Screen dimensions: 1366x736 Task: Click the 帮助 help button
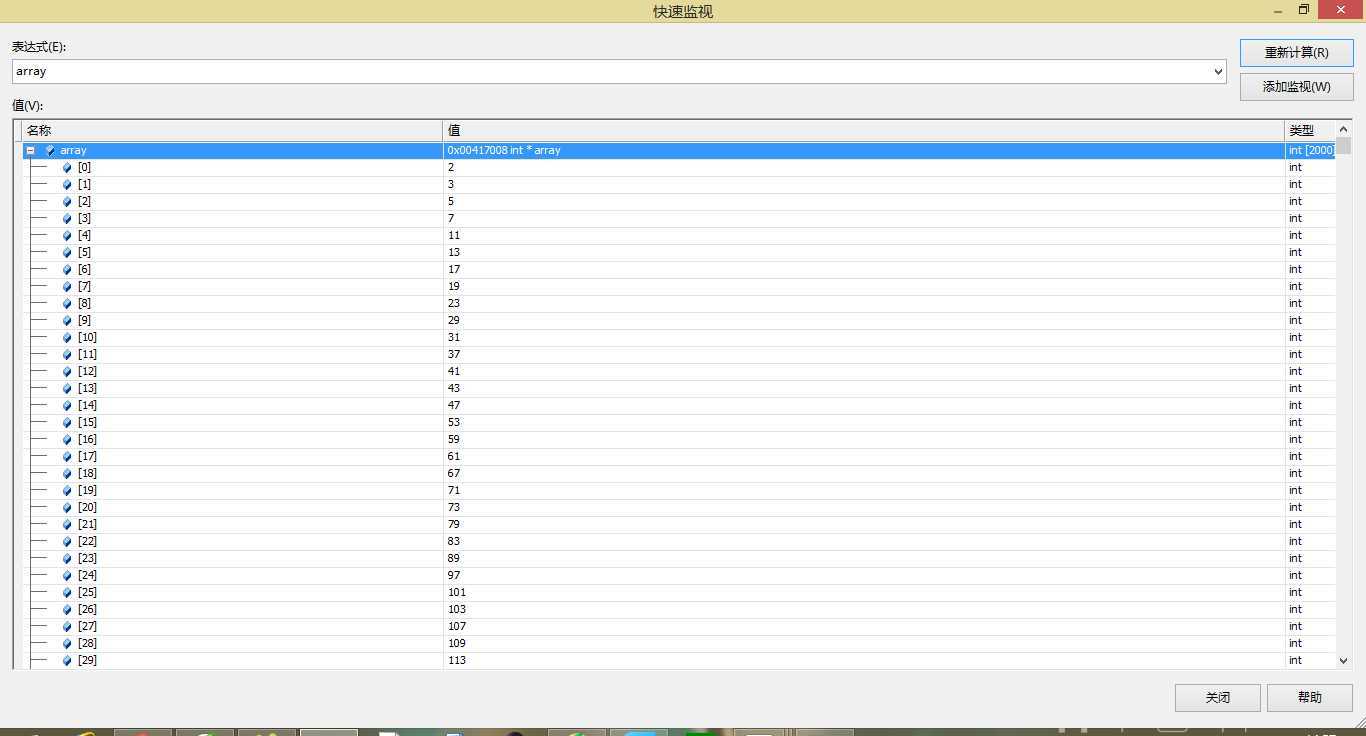click(x=1309, y=698)
